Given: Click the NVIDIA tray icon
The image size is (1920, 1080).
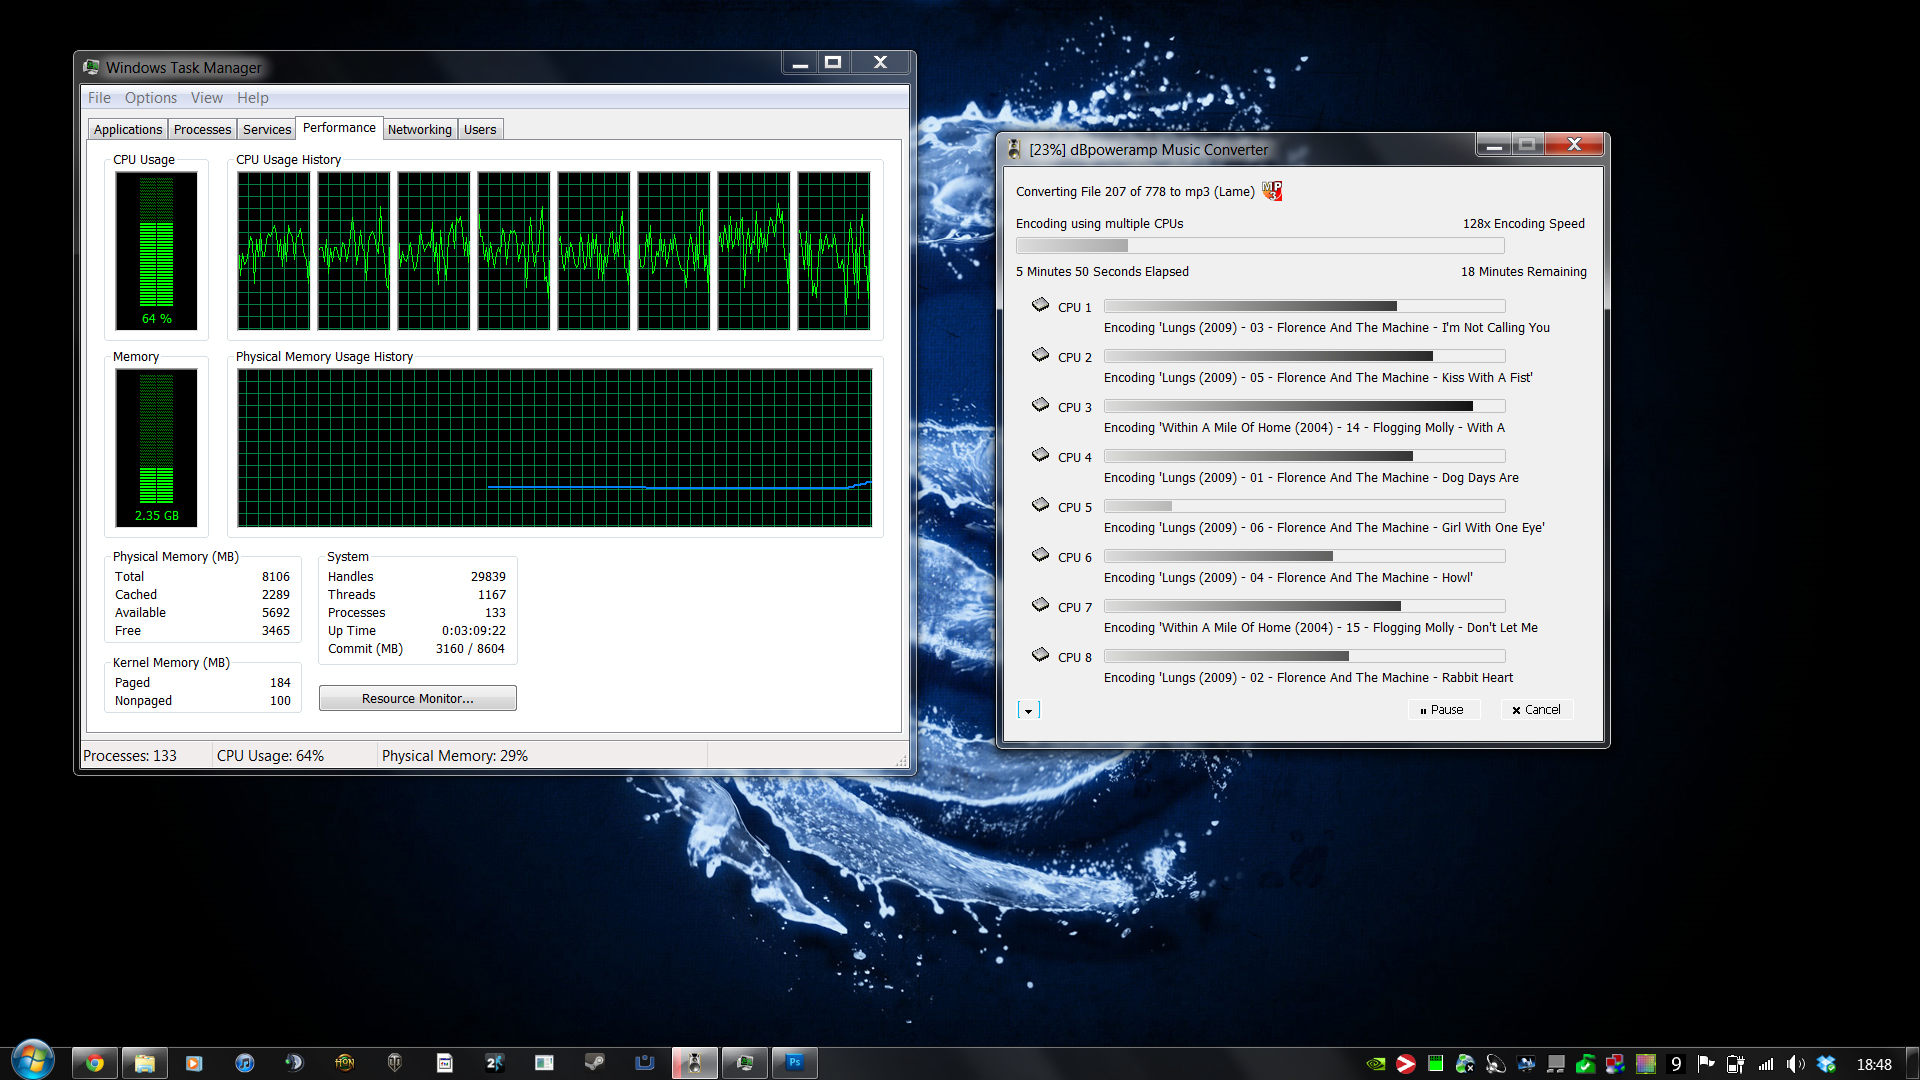Looking at the screenshot, I should coord(1376,1064).
